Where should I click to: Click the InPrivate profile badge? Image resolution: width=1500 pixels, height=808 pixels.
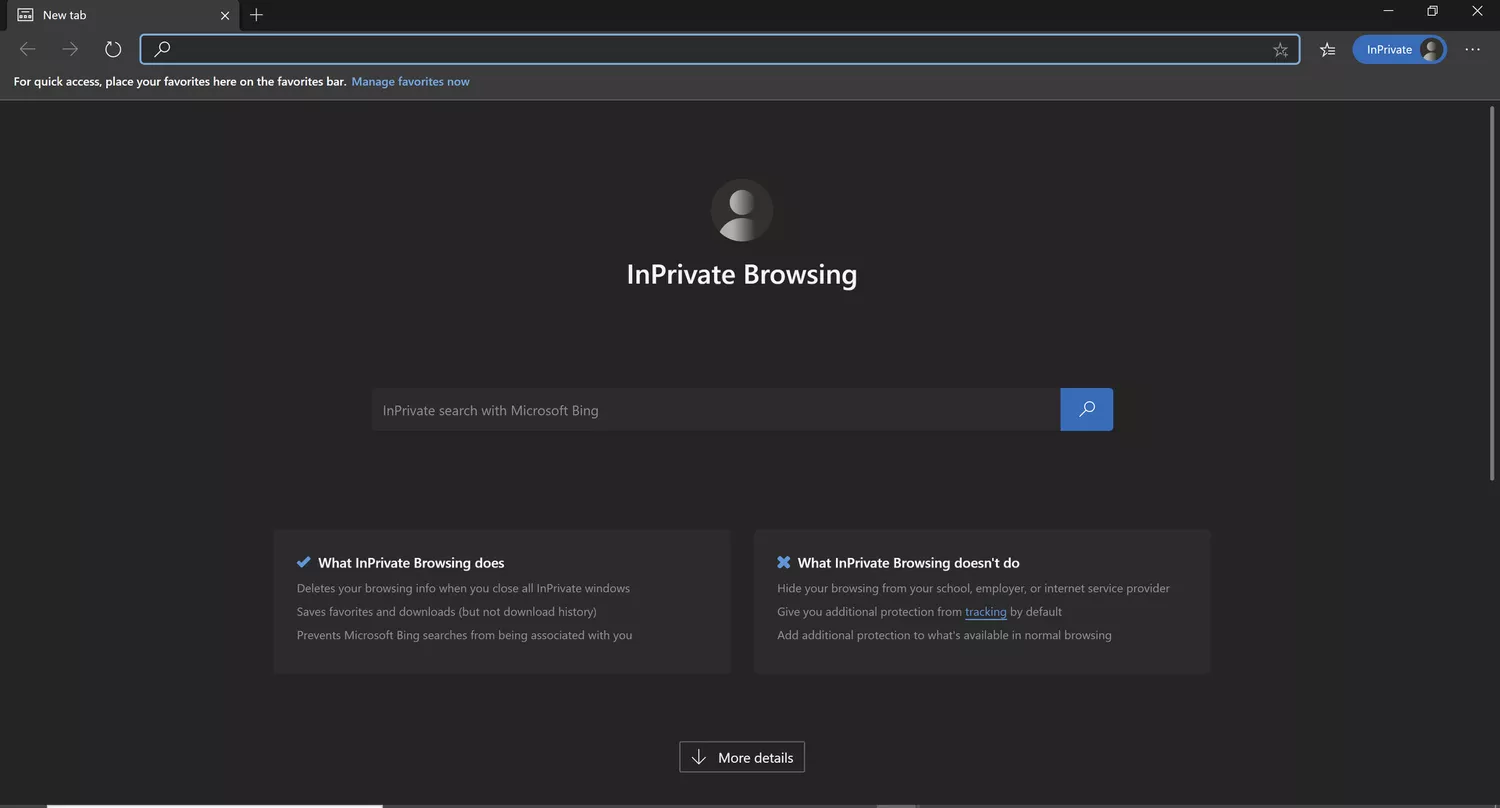tap(1399, 49)
